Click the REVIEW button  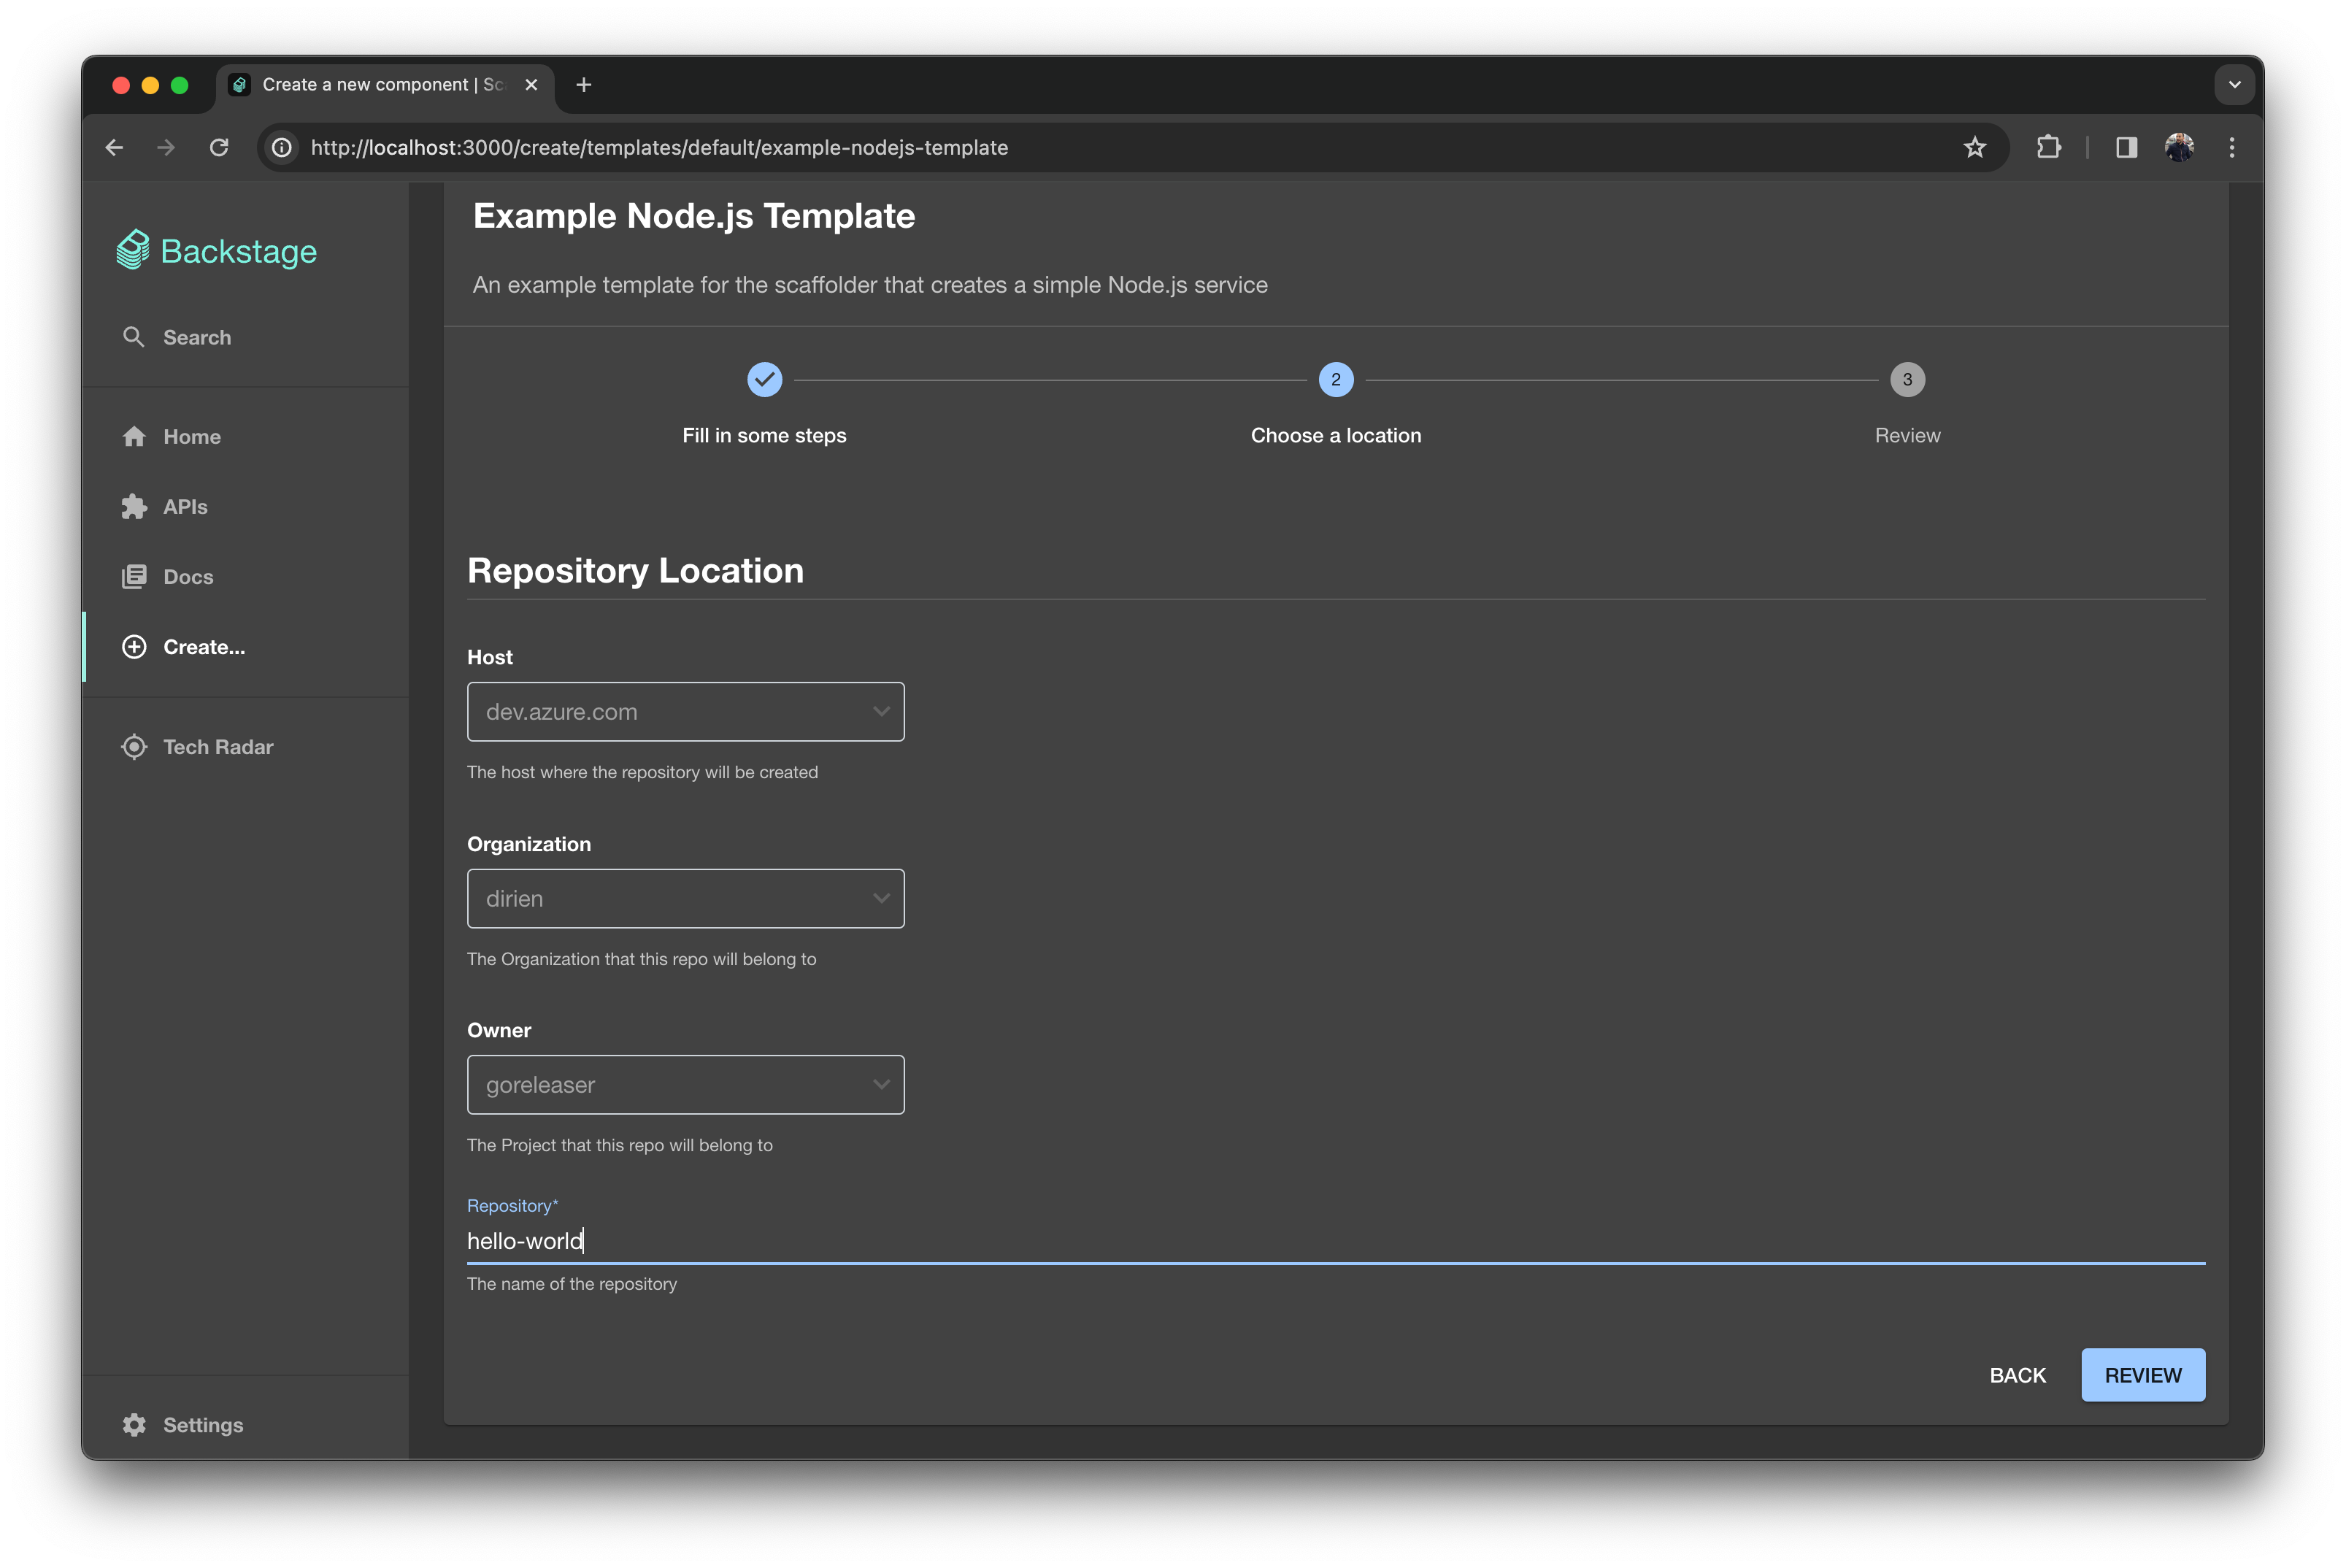pos(2142,1375)
